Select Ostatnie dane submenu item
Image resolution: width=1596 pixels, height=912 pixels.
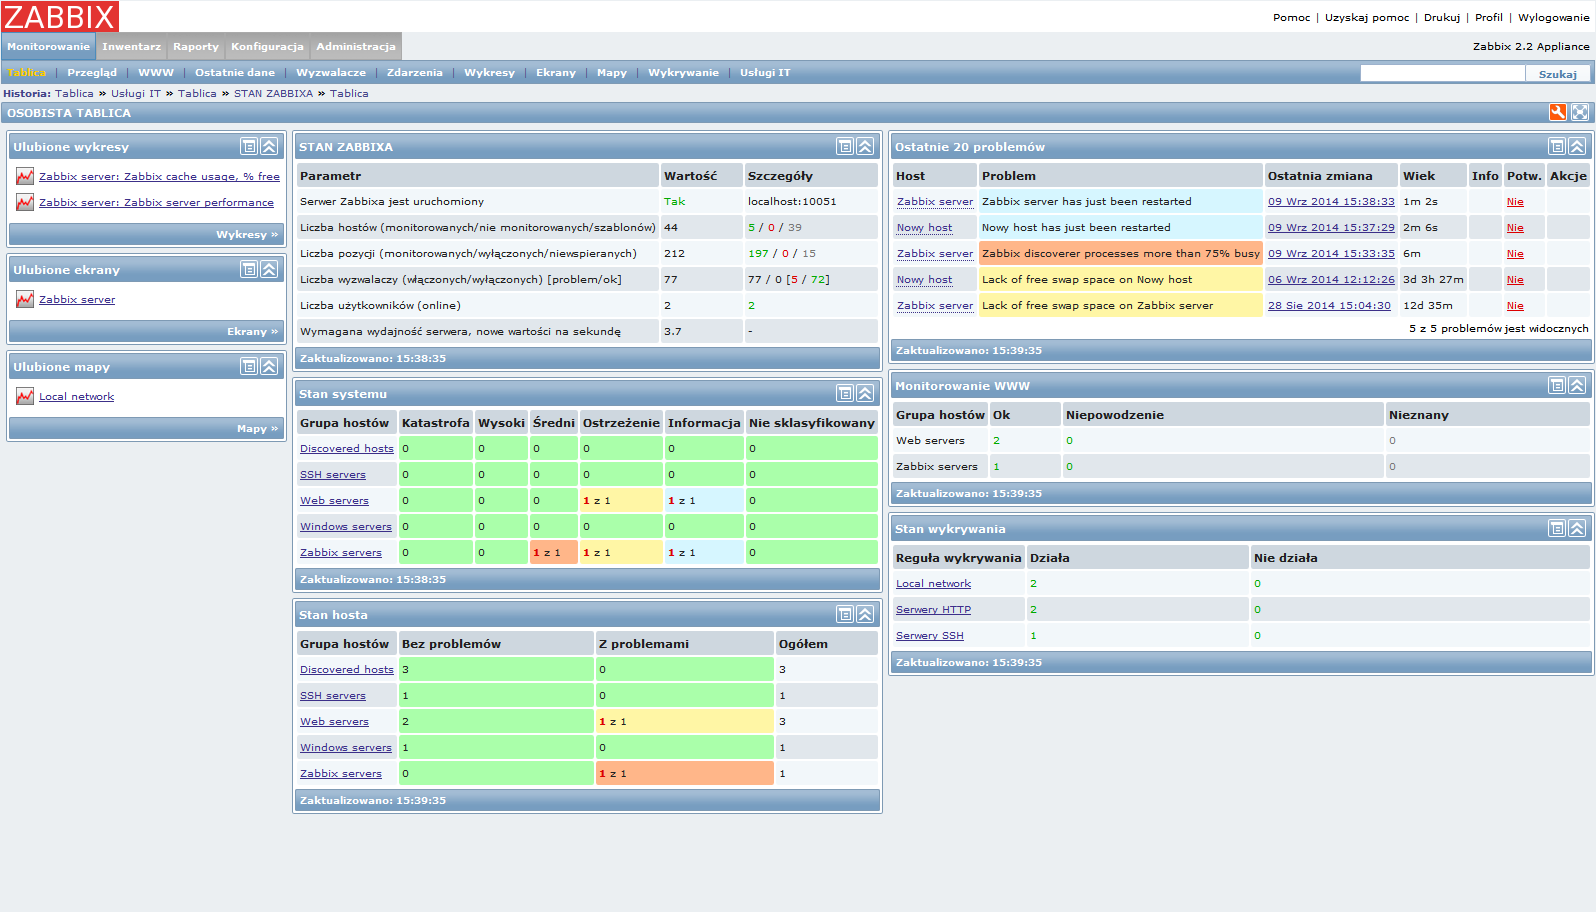(x=235, y=72)
